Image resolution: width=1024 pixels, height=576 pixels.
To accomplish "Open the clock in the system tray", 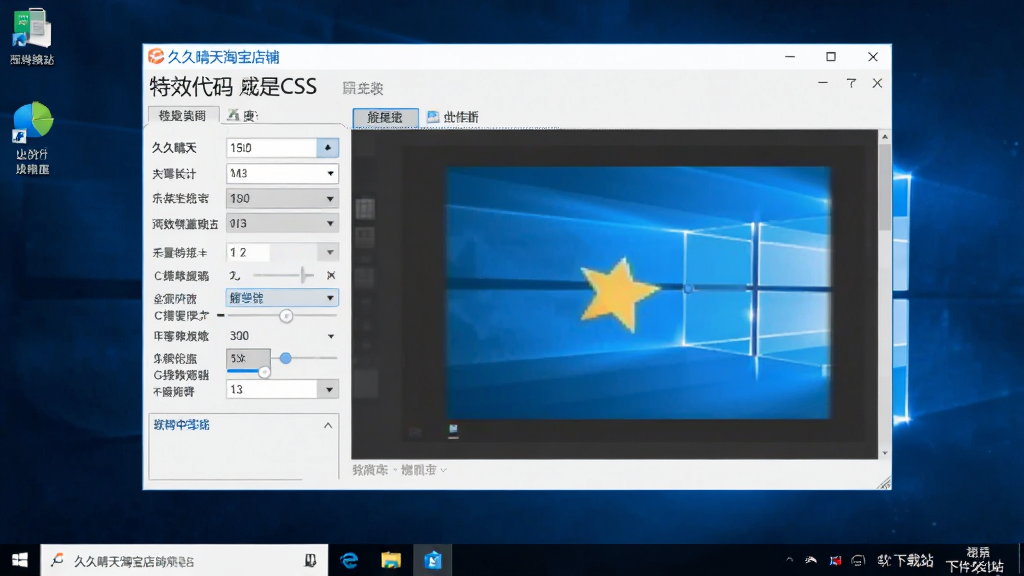I will point(976,560).
